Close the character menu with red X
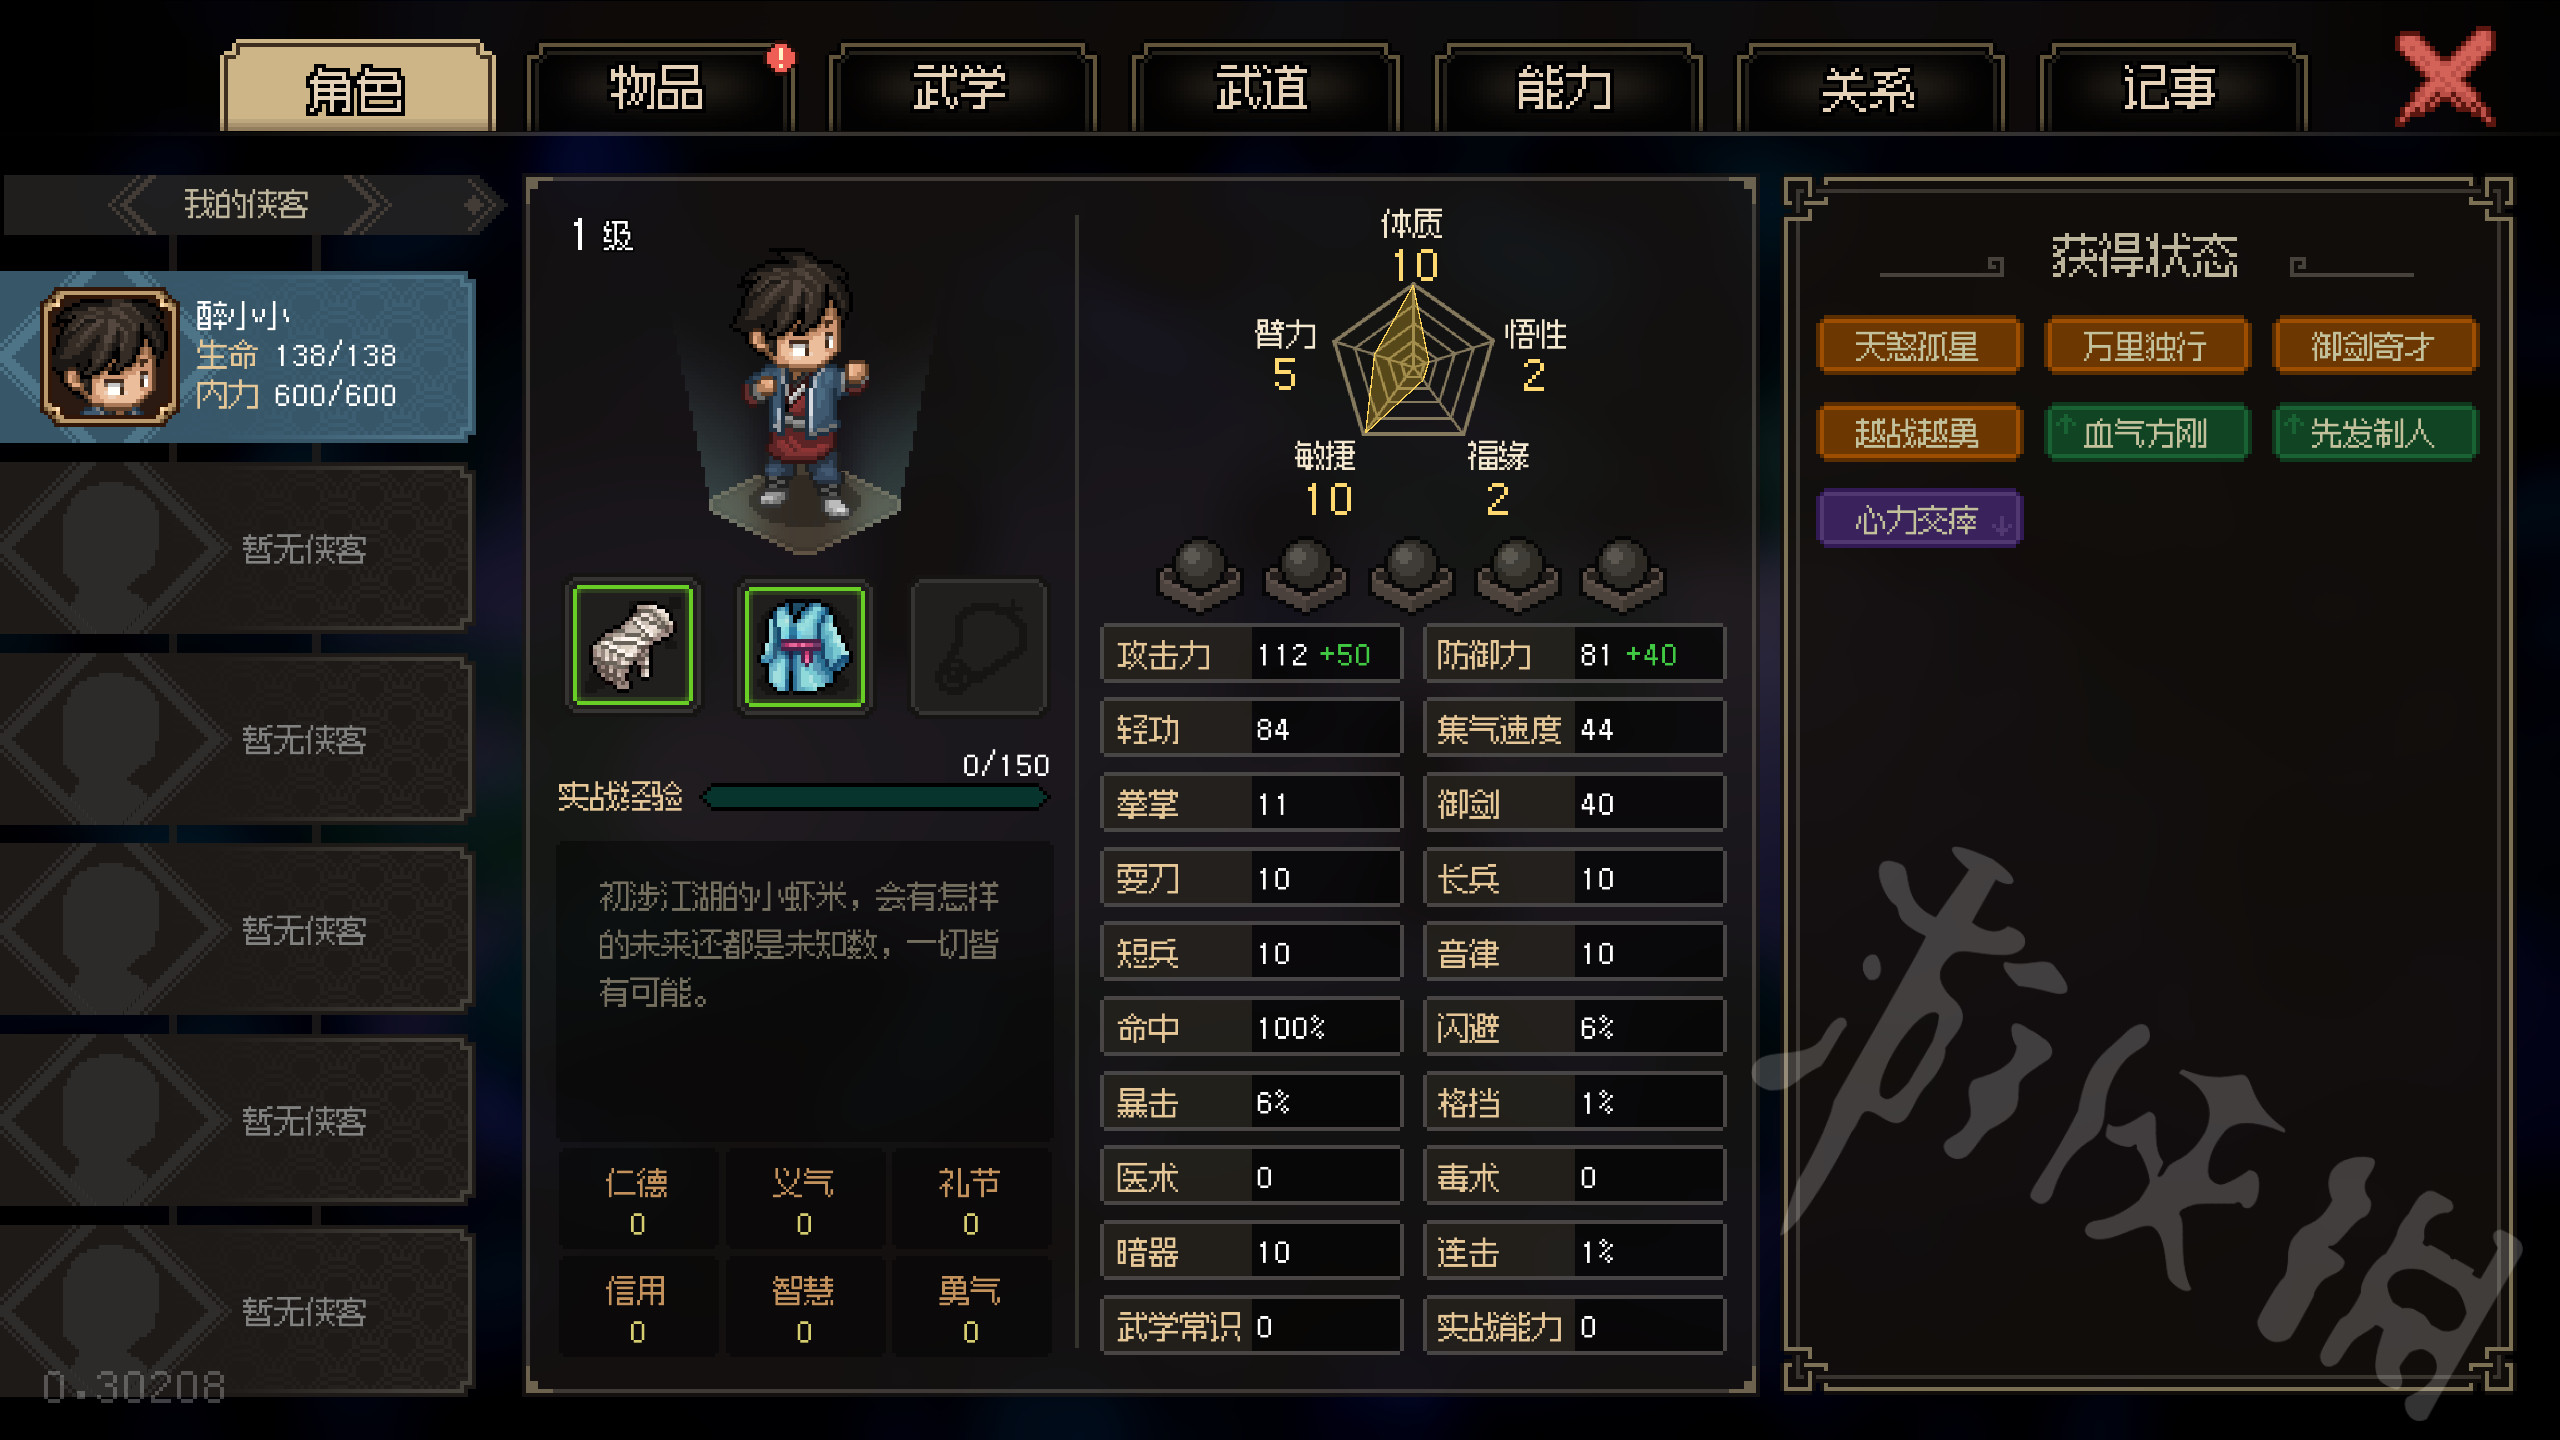This screenshot has width=2560, height=1440. pos(2445,78)
